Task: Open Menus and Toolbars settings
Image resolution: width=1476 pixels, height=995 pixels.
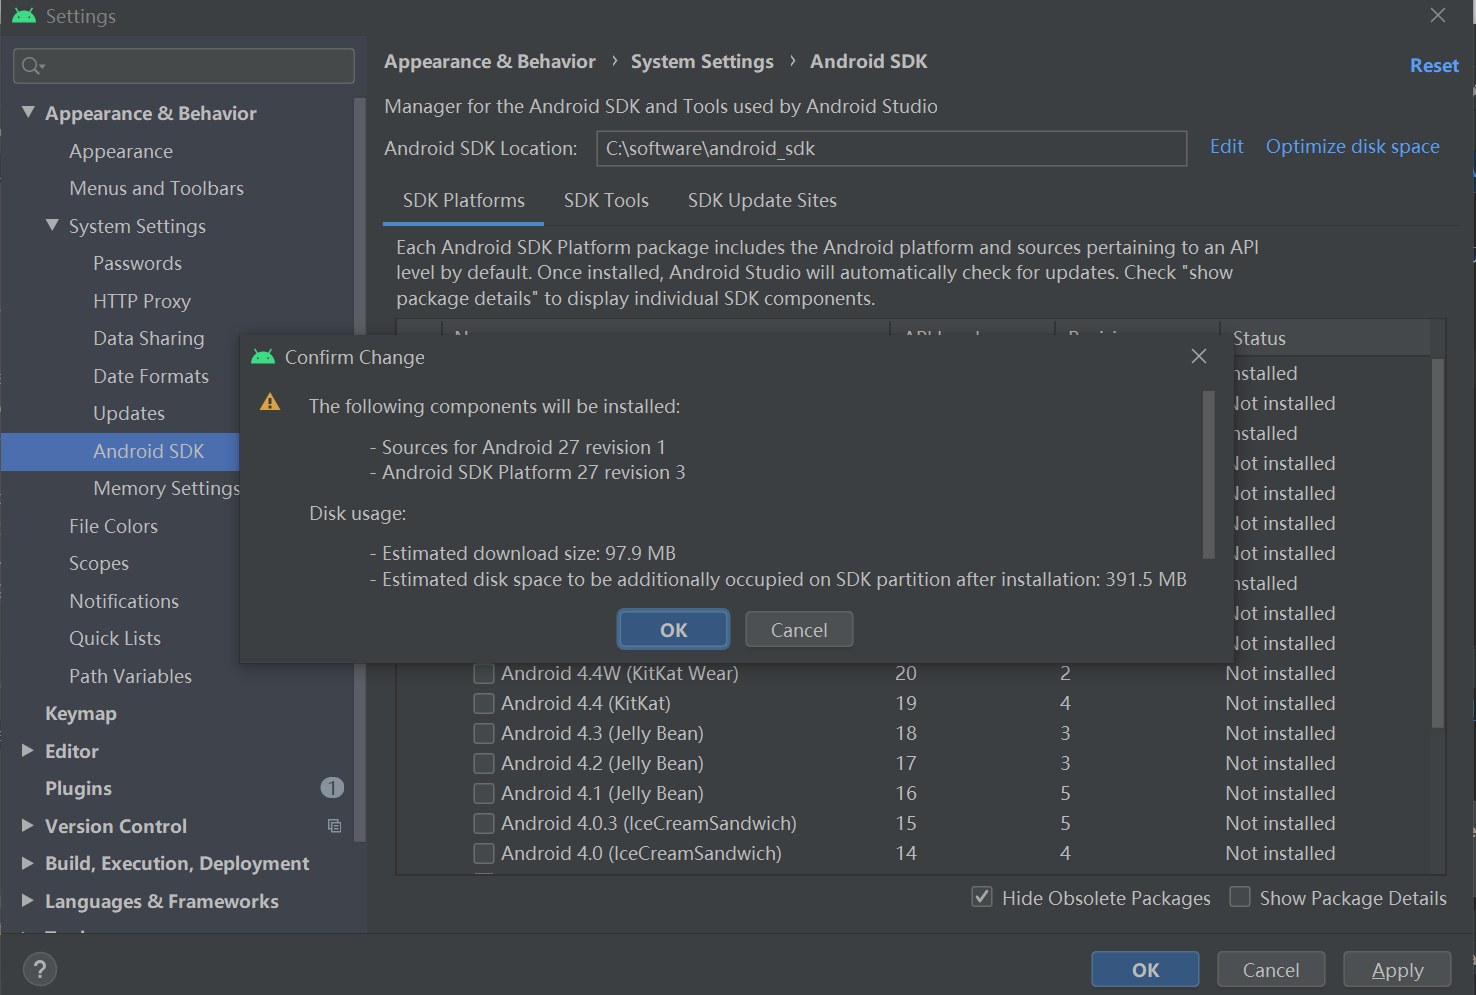Action: [x=157, y=188]
